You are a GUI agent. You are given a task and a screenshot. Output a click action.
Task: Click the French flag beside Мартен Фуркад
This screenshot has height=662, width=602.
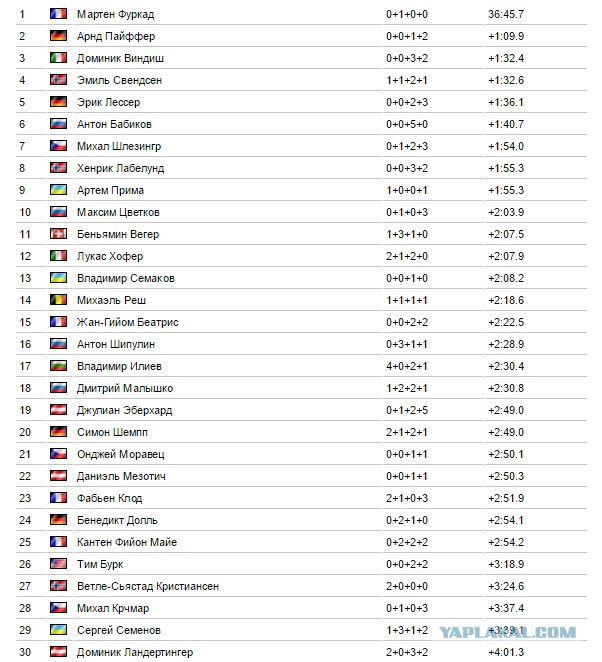click(58, 14)
